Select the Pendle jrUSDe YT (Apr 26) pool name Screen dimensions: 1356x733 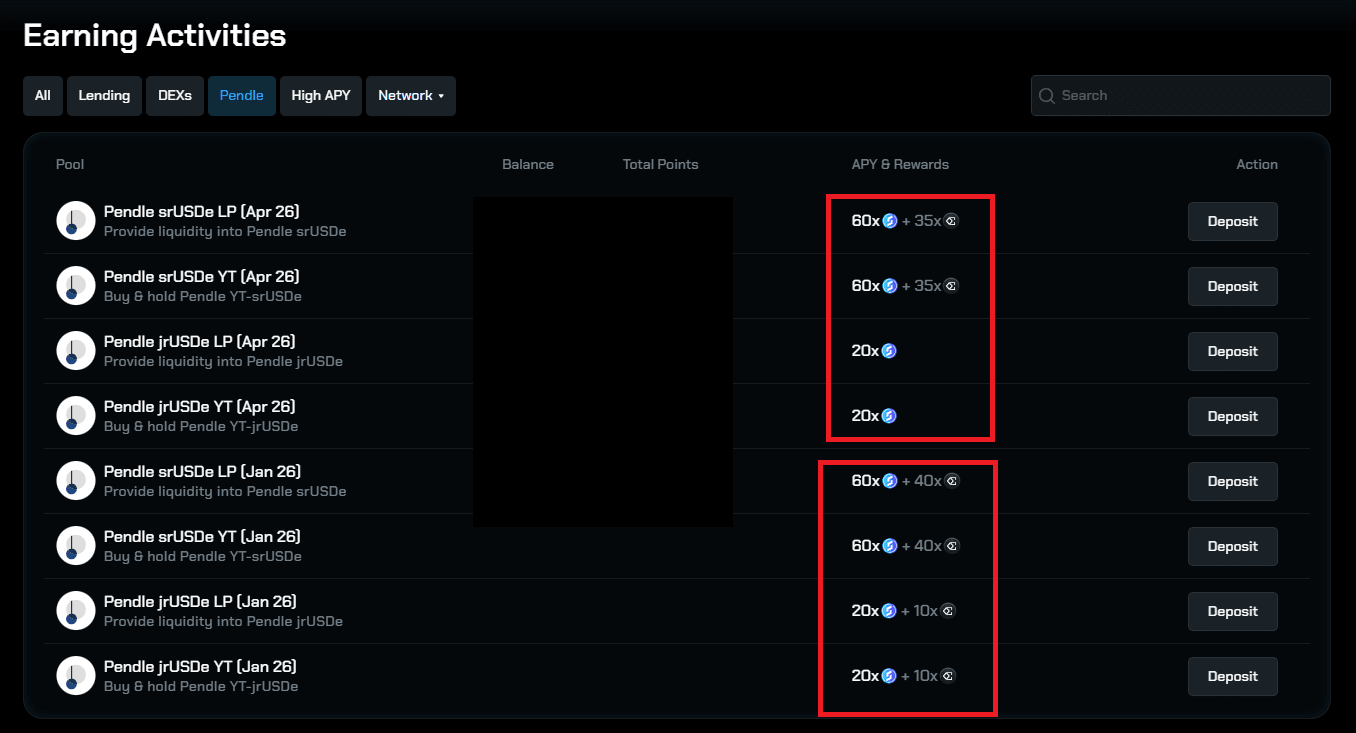pos(200,407)
